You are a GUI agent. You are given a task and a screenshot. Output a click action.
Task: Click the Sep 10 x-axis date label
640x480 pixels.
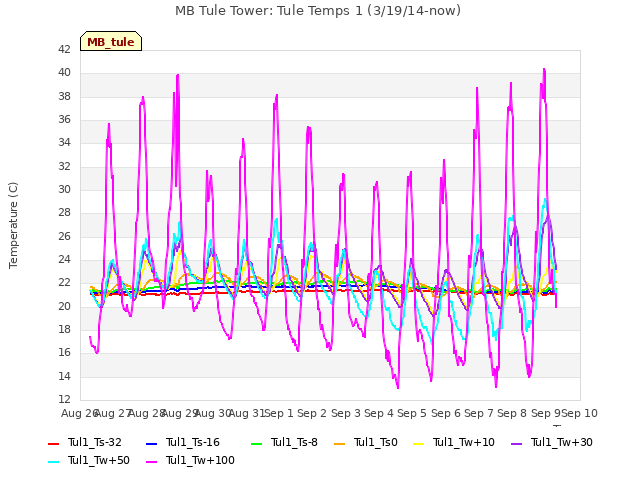tap(580, 413)
